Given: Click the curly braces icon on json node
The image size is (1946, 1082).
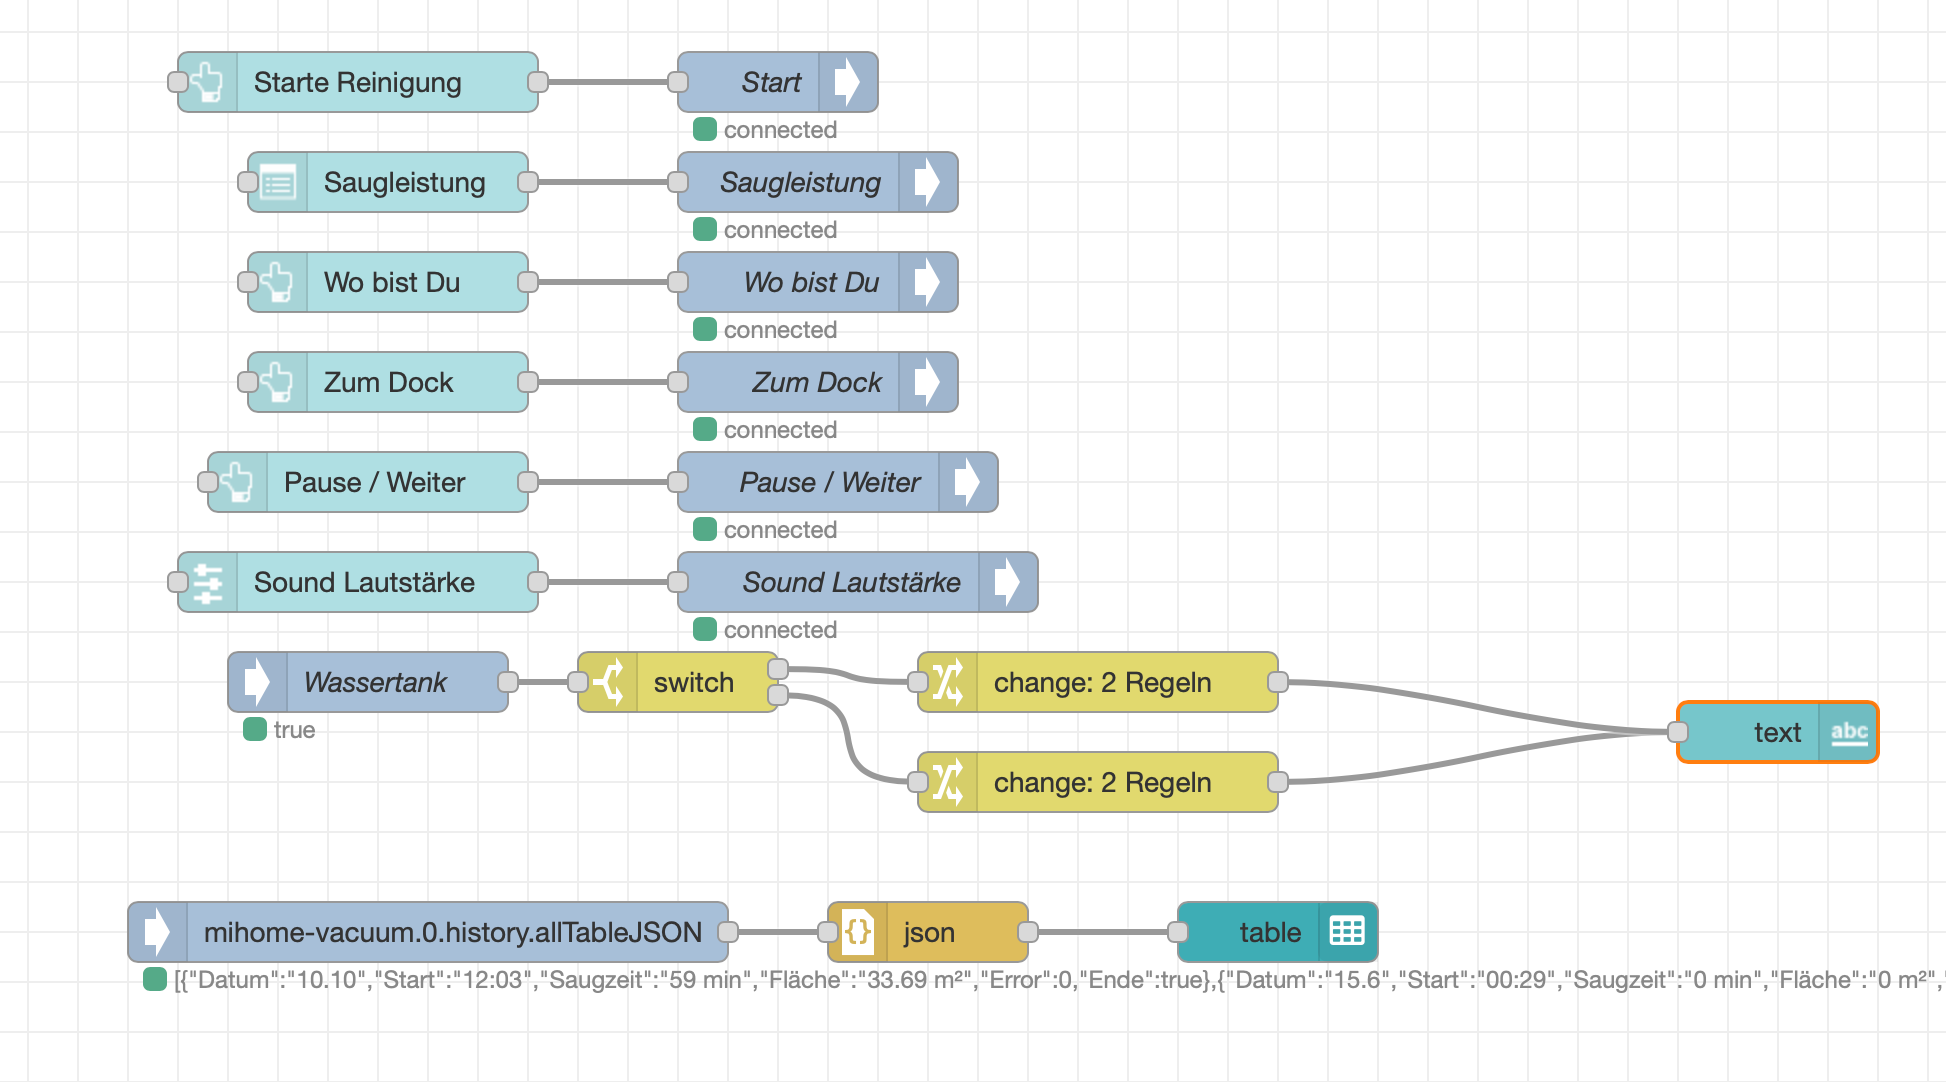Looking at the screenshot, I should (858, 932).
